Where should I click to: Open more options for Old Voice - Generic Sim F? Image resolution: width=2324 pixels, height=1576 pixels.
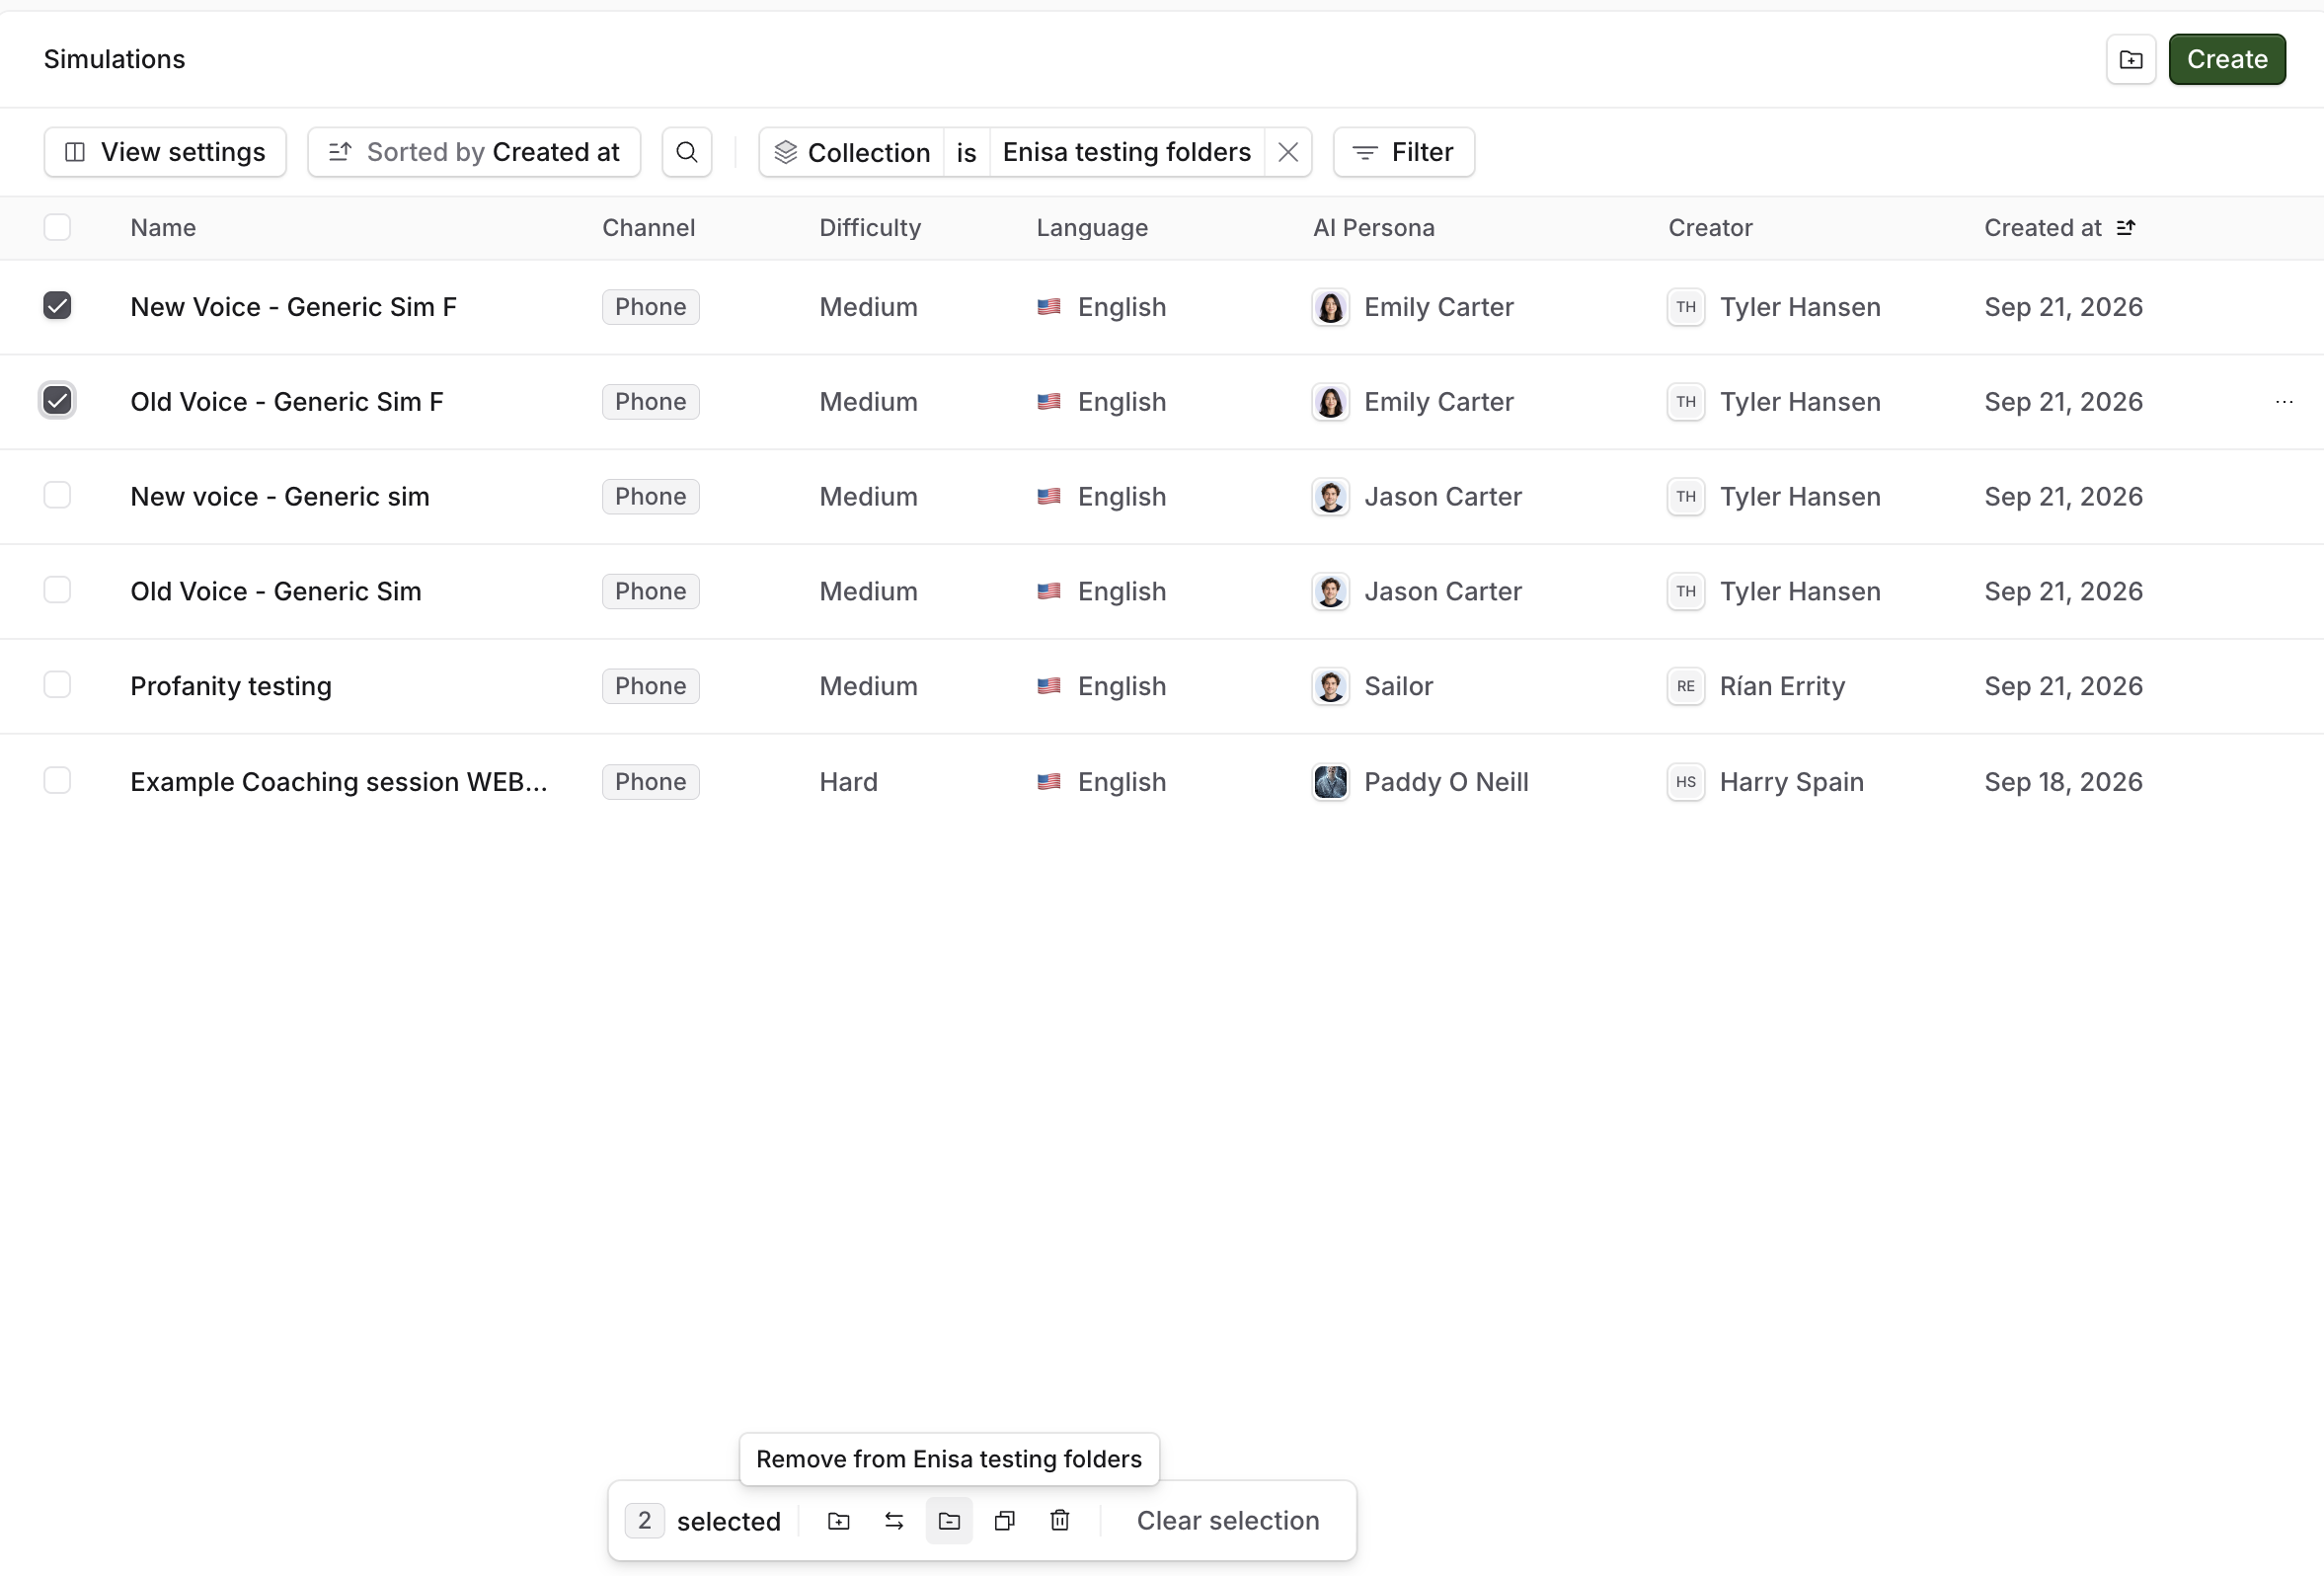click(x=2284, y=402)
